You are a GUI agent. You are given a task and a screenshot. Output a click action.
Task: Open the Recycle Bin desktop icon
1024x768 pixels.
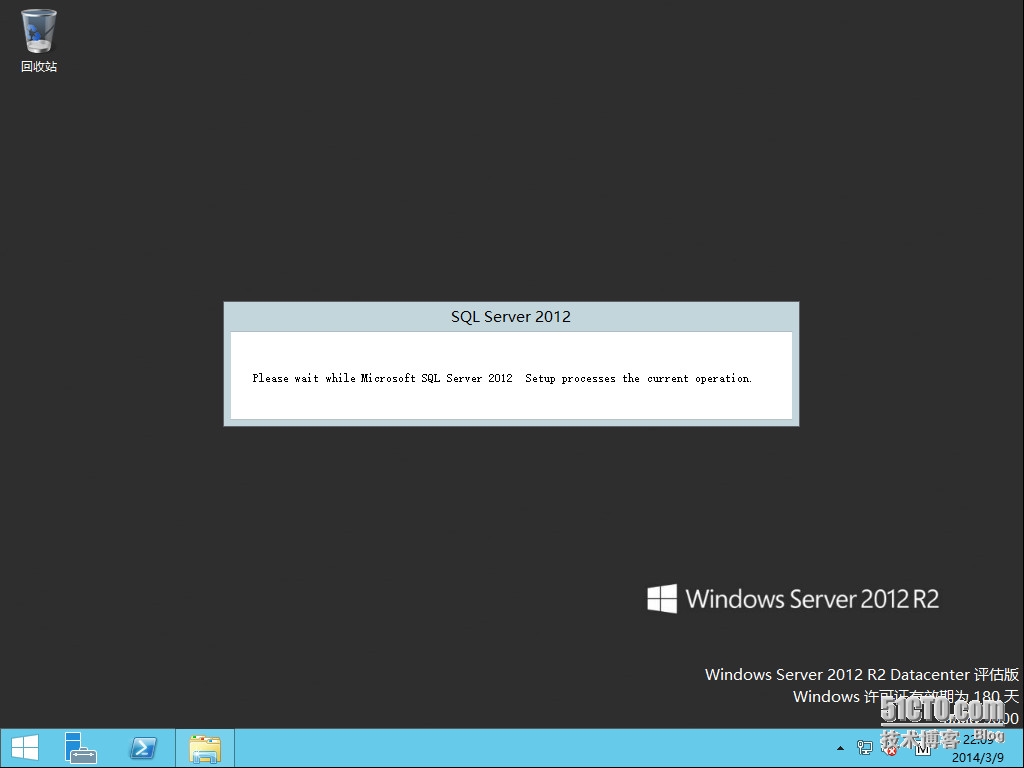(39, 40)
